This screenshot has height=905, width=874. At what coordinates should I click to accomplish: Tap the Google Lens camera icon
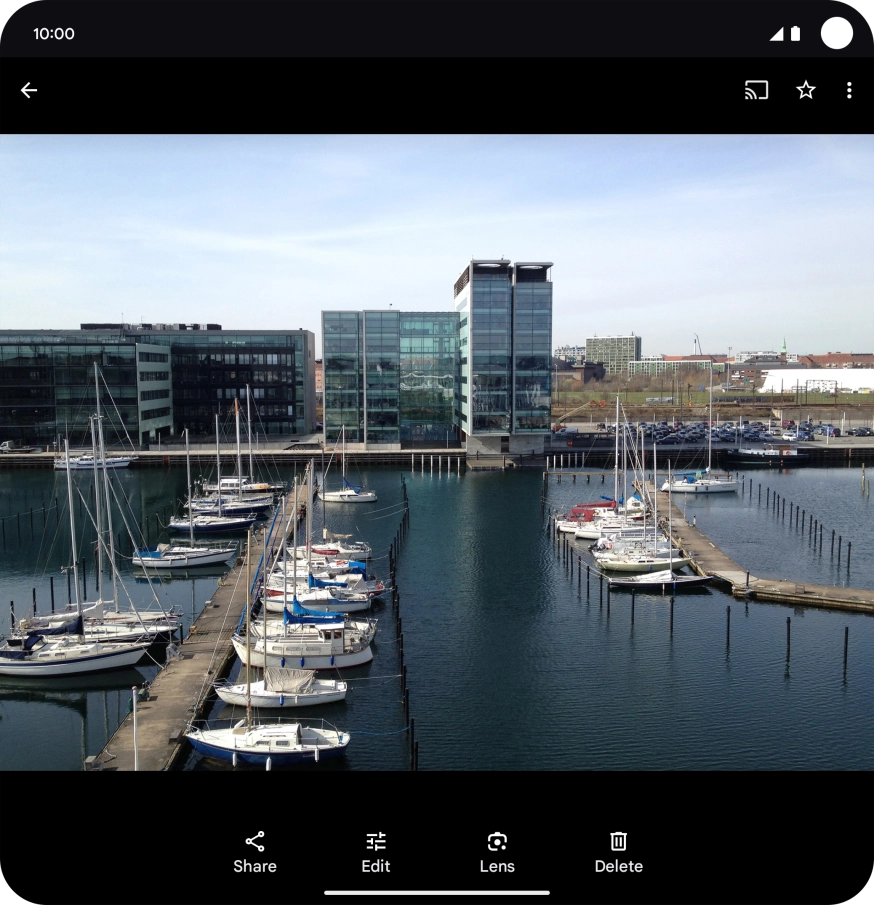[497, 841]
